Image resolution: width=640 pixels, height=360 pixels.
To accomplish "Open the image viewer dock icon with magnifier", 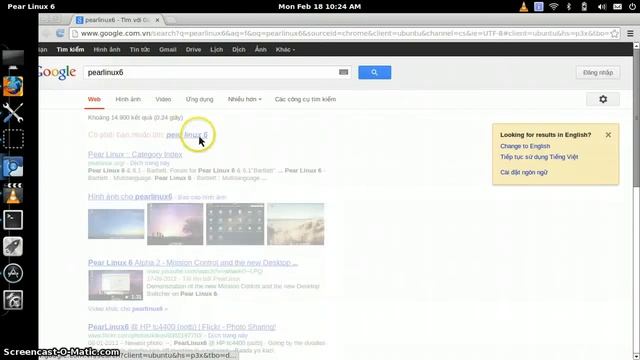I will point(13,167).
